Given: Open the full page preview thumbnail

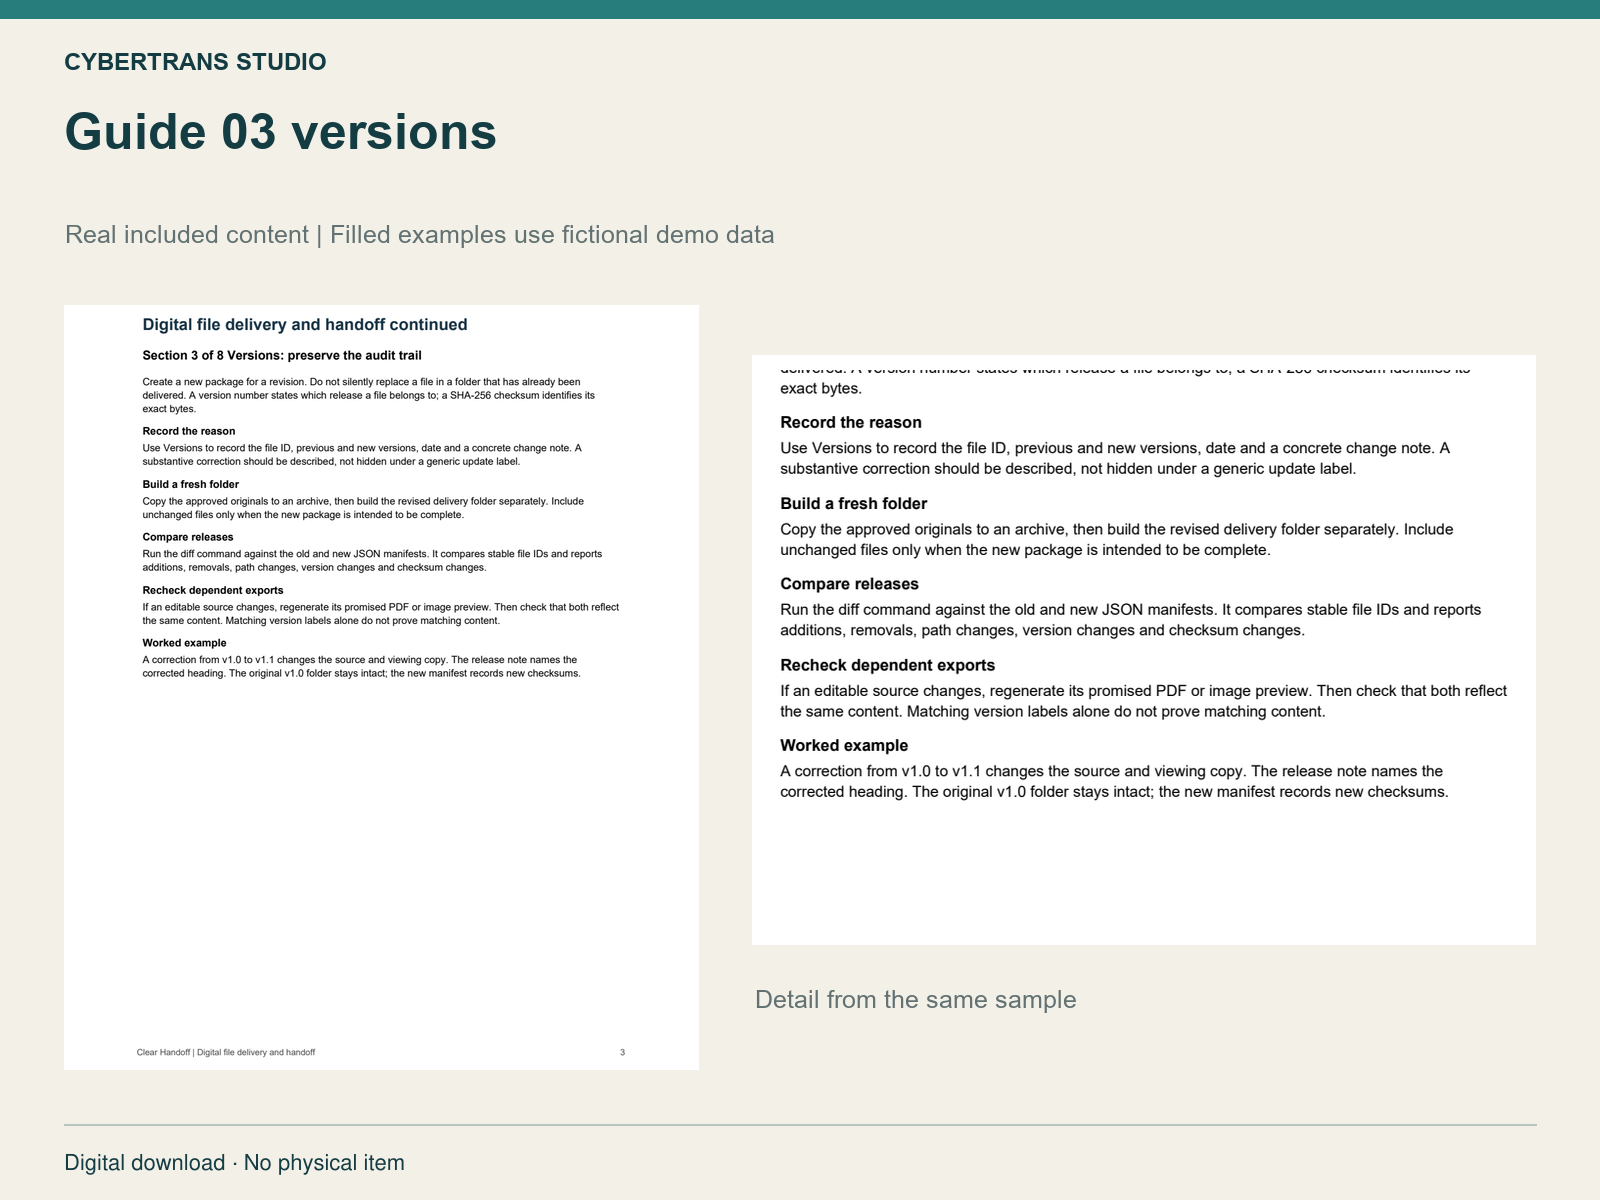Looking at the screenshot, I should pyautogui.click(x=381, y=687).
